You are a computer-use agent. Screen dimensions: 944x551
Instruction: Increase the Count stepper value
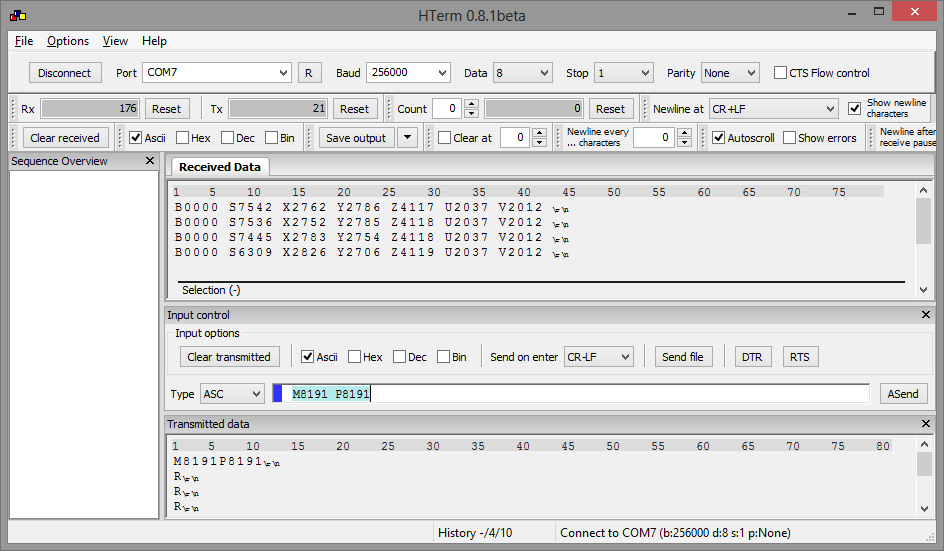coord(471,104)
